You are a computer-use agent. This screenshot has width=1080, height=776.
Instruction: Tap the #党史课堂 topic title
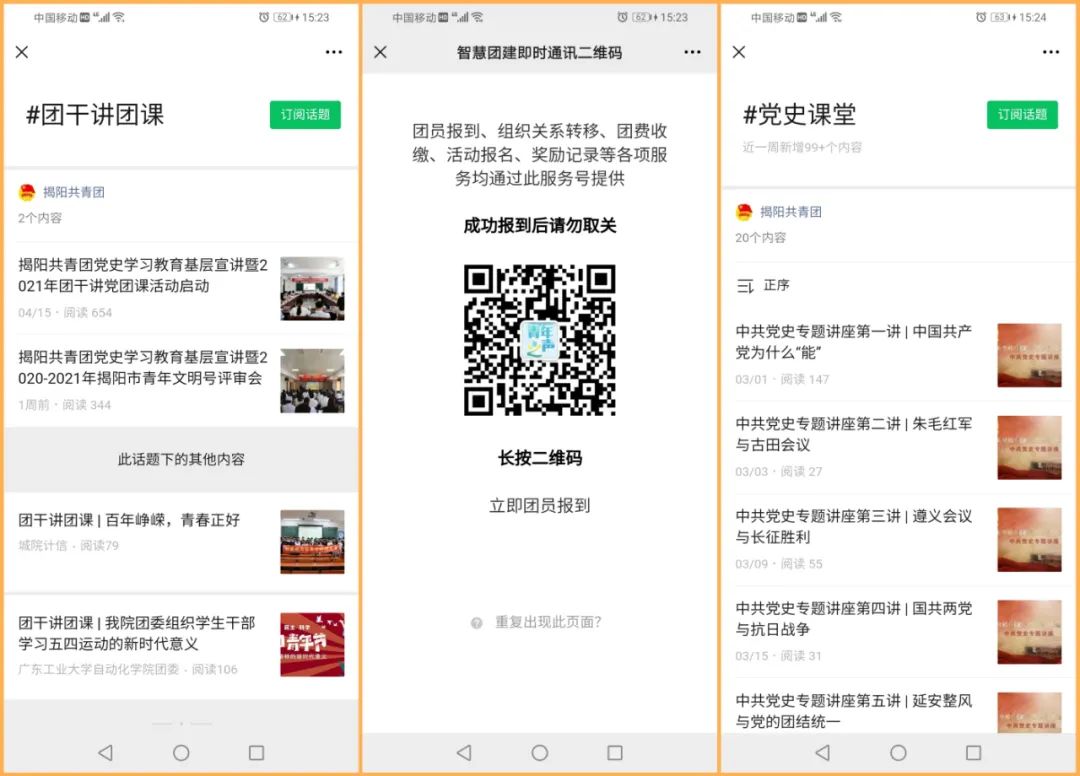pos(799,114)
